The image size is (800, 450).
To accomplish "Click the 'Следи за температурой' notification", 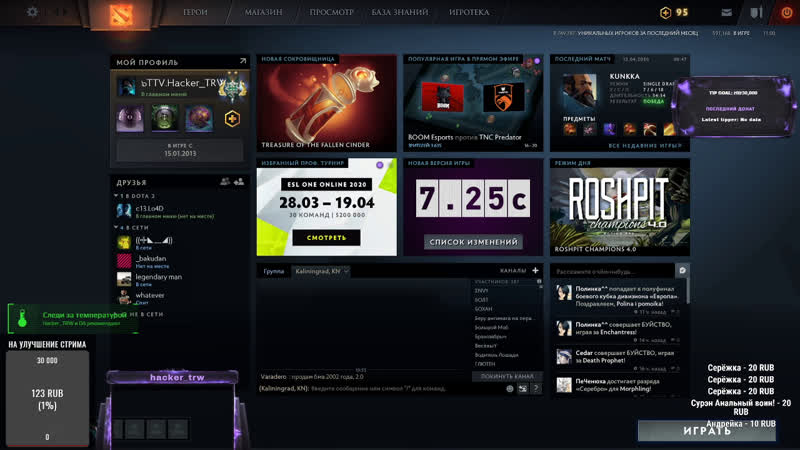I will click(73, 318).
